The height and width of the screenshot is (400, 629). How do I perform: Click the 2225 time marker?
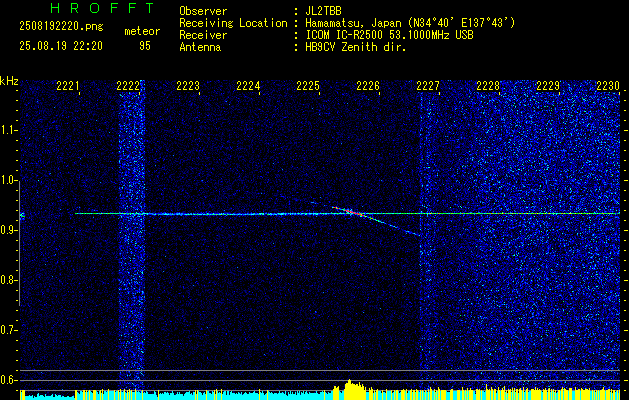[x=308, y=85]
